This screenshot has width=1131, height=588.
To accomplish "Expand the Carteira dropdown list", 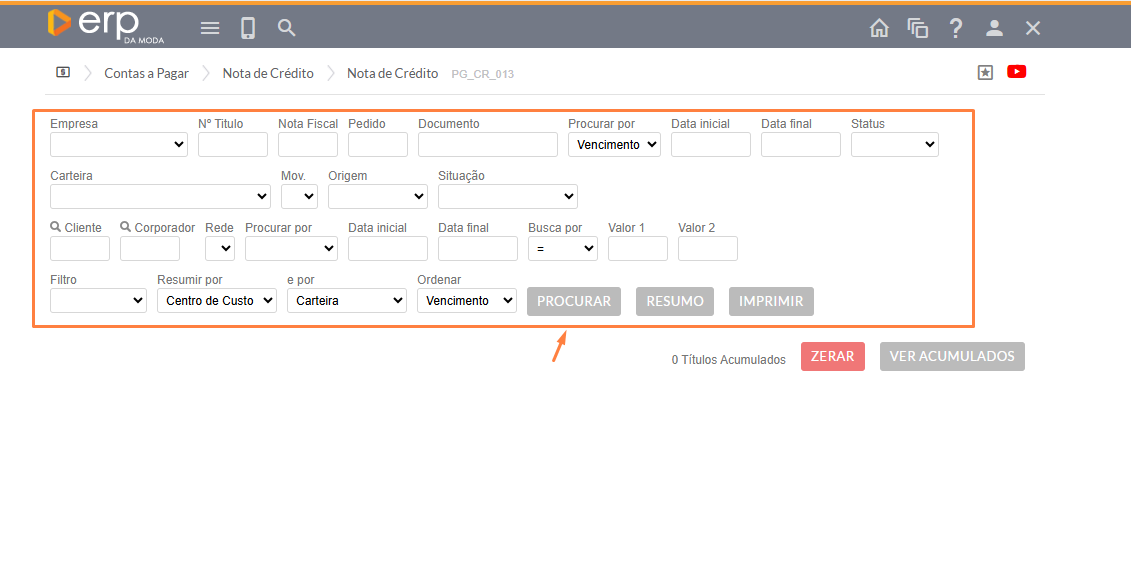I will pyautogui.click(x=160, y=197).
